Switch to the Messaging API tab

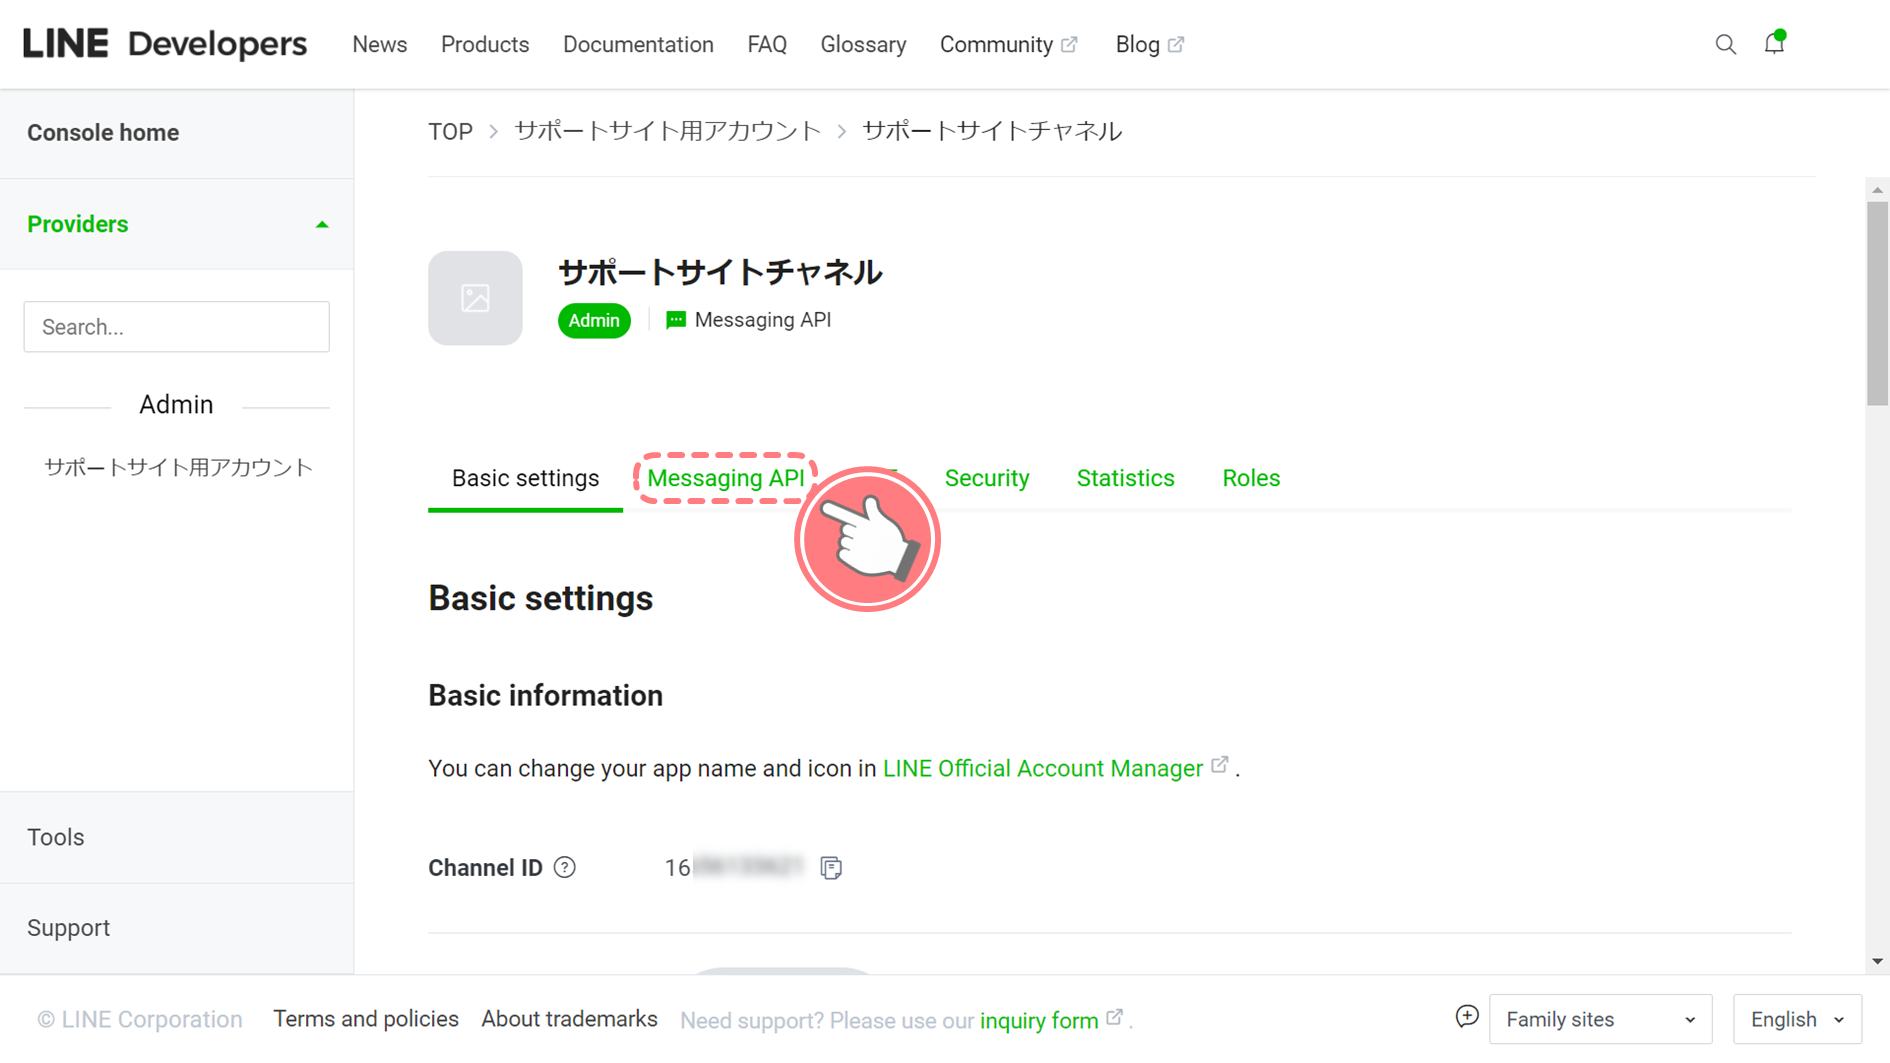pyautogui.click(x=726, y=478)
